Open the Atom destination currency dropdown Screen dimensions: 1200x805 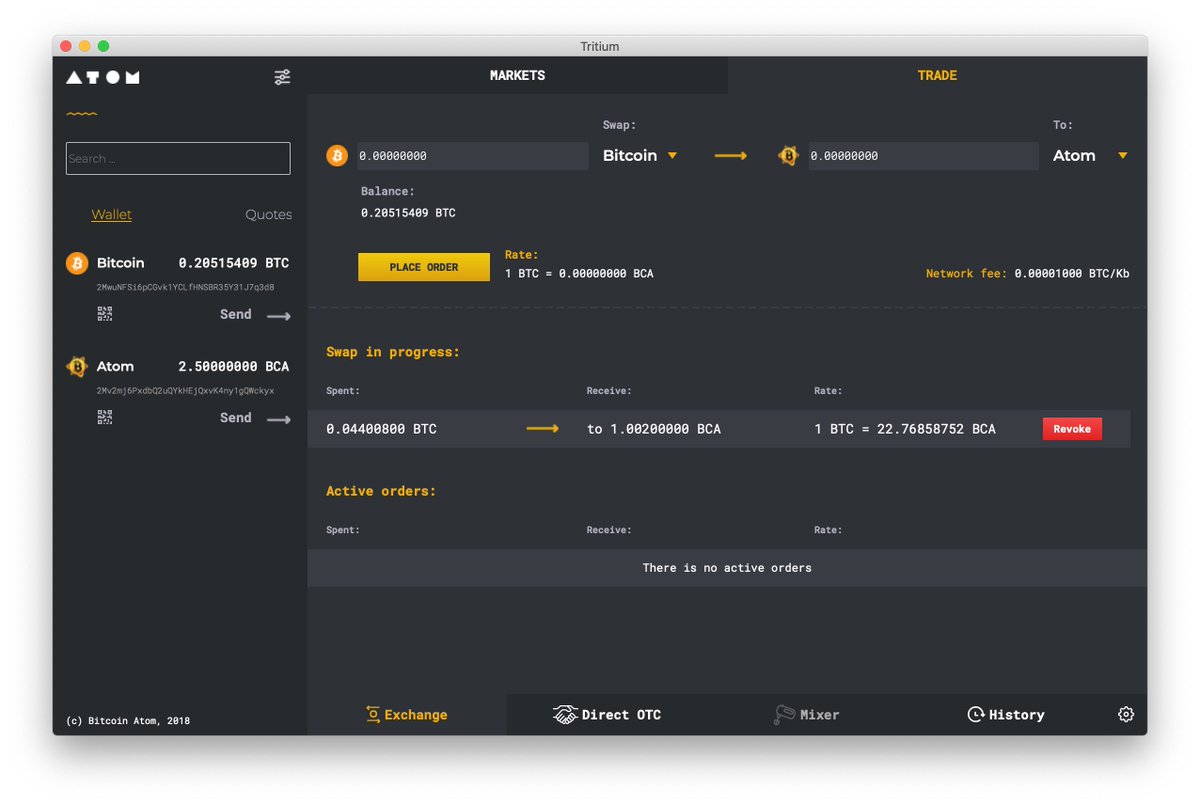point(1090,155)
